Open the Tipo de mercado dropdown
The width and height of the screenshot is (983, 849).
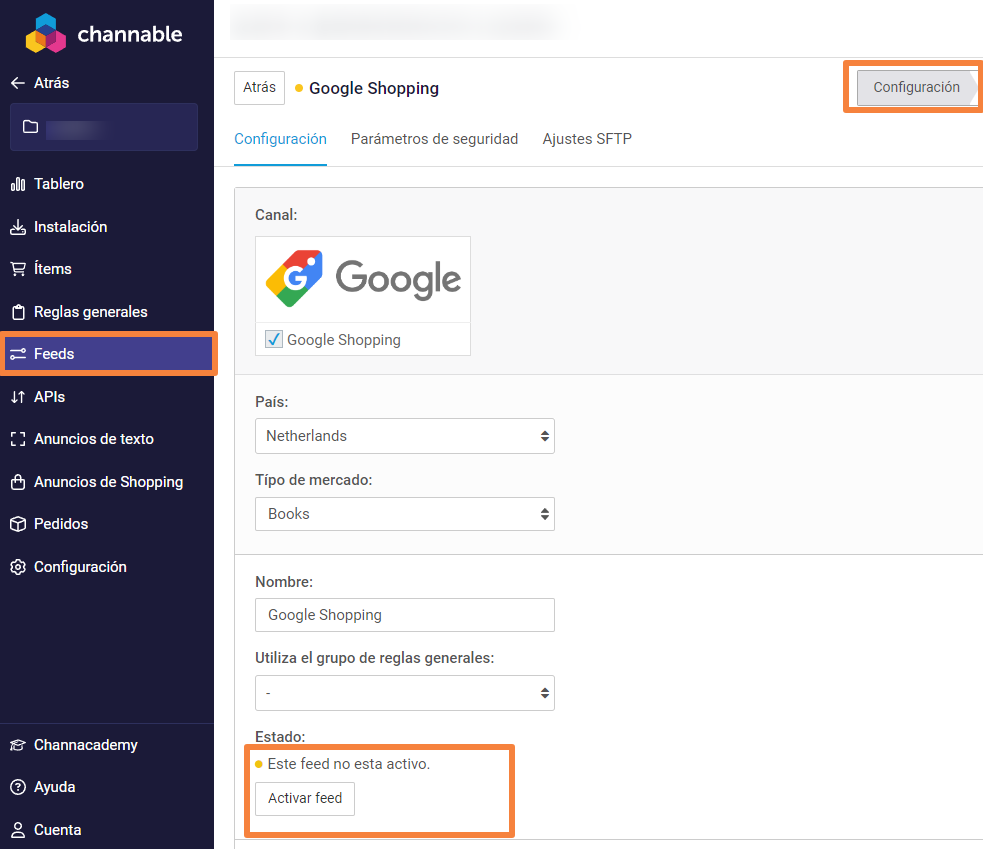pyautogui.click(x=404, y=514)
